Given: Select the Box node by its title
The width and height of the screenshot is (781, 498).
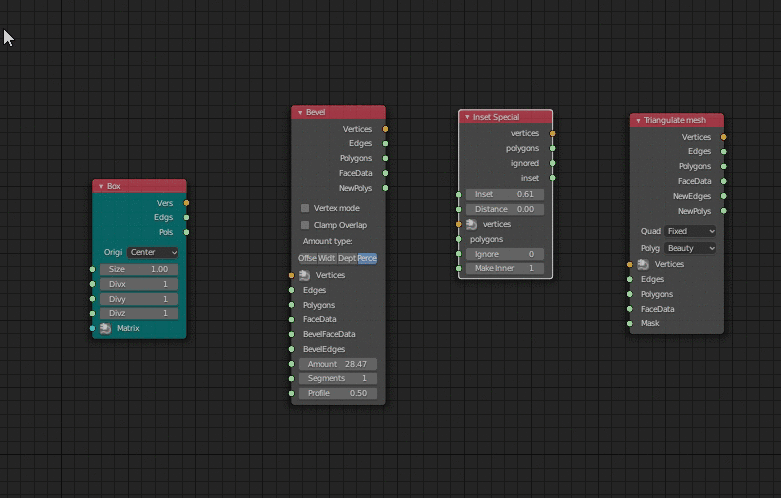Looking at the screenshot, I should point(114,186).
